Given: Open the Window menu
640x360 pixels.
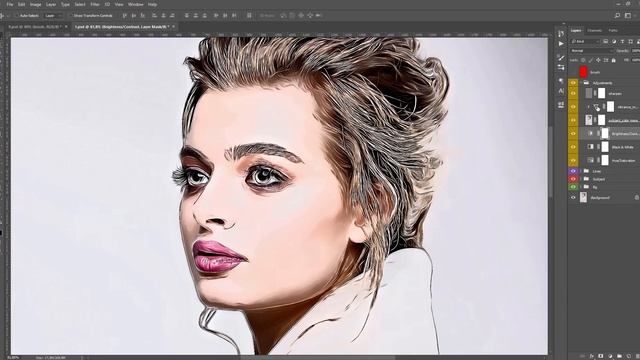Looking at the screenshot, I should [136, 4].
